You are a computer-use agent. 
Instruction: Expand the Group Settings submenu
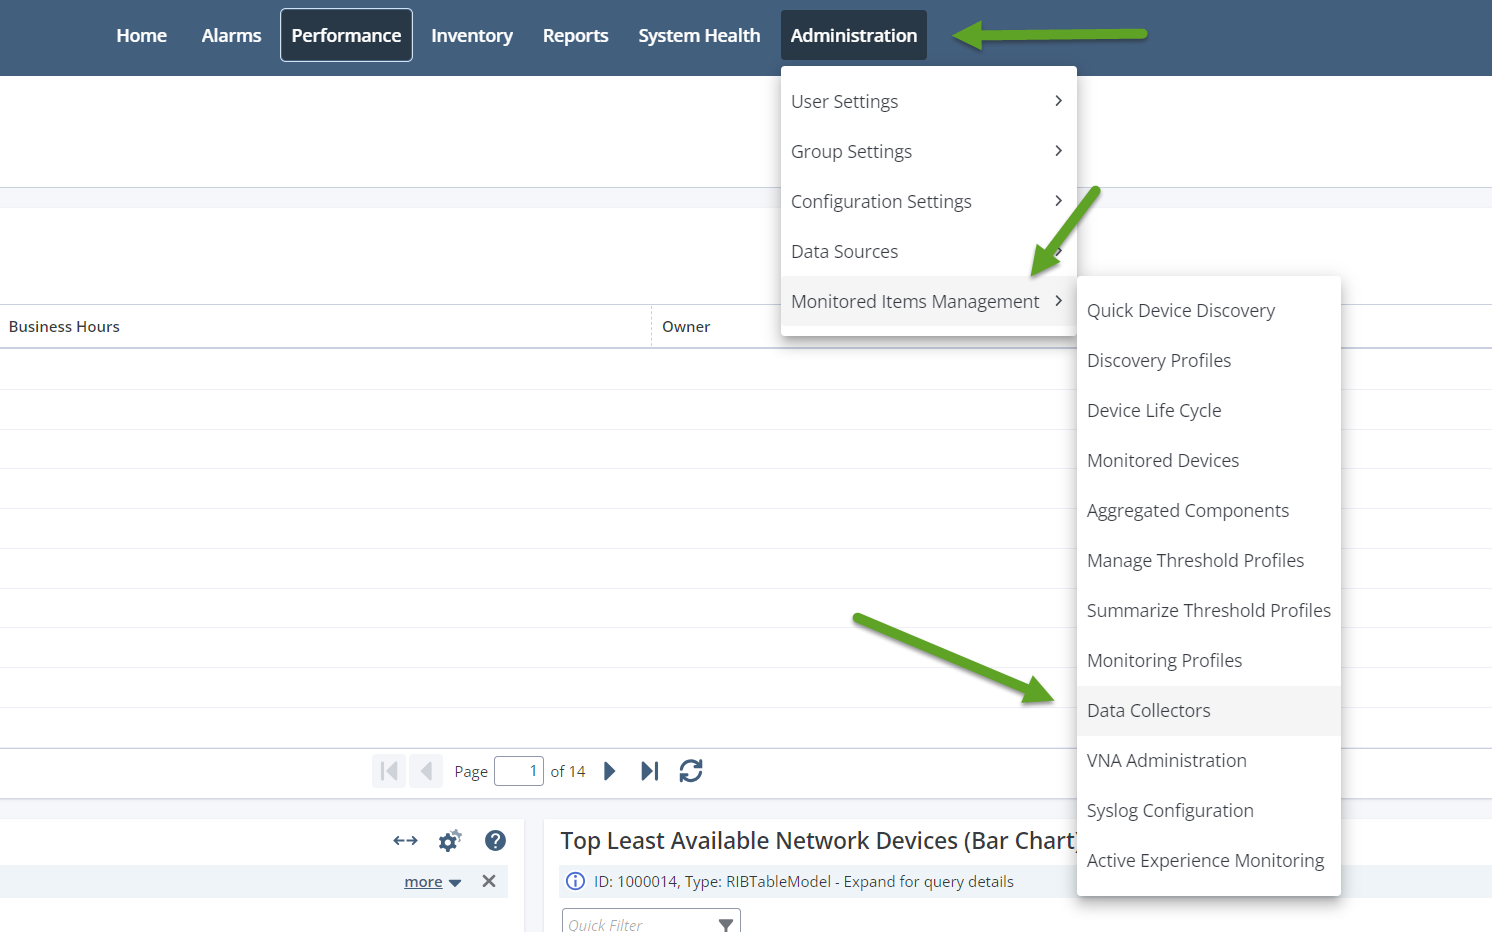coord(927,151)
